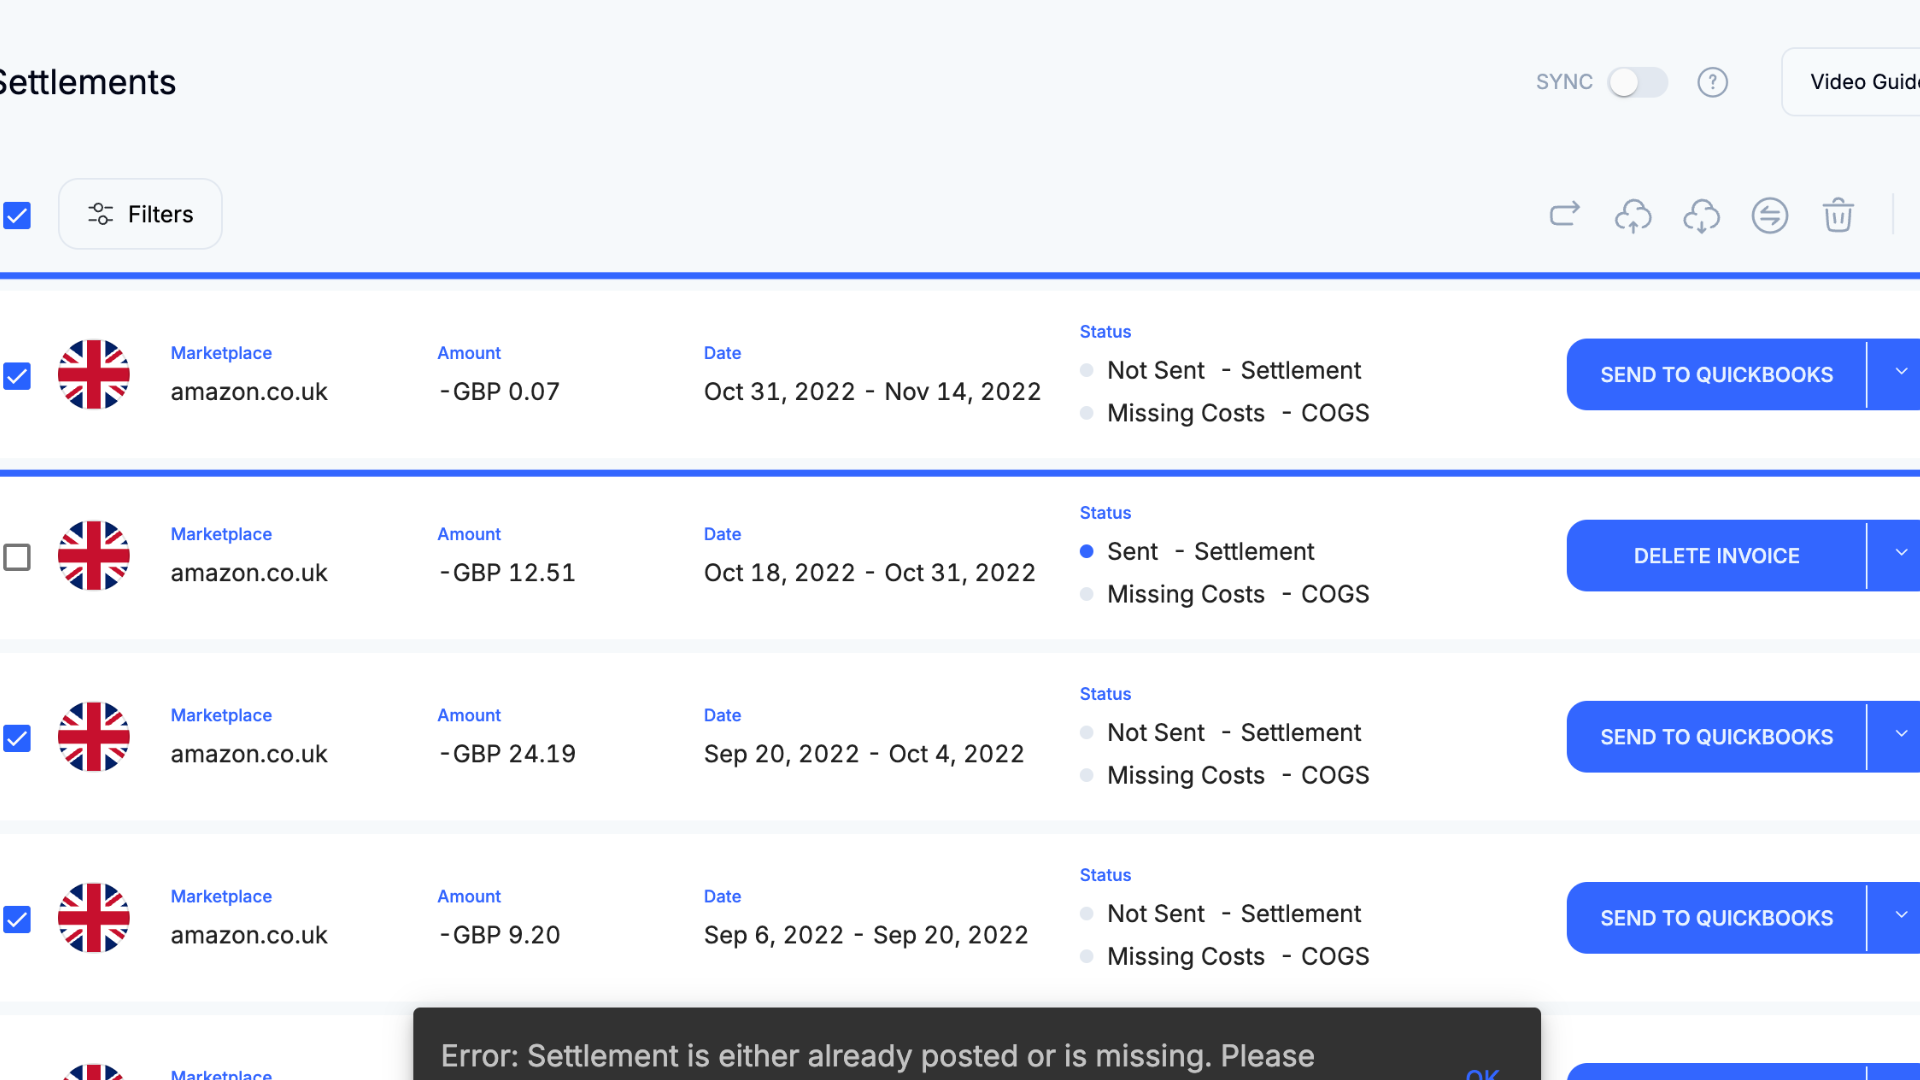Screen dimensions: 1920x1080
Task: Click date range Oct 31, 2022 - Nov 14, 2022
Action: pyautogui.click(x=872, y=392)
